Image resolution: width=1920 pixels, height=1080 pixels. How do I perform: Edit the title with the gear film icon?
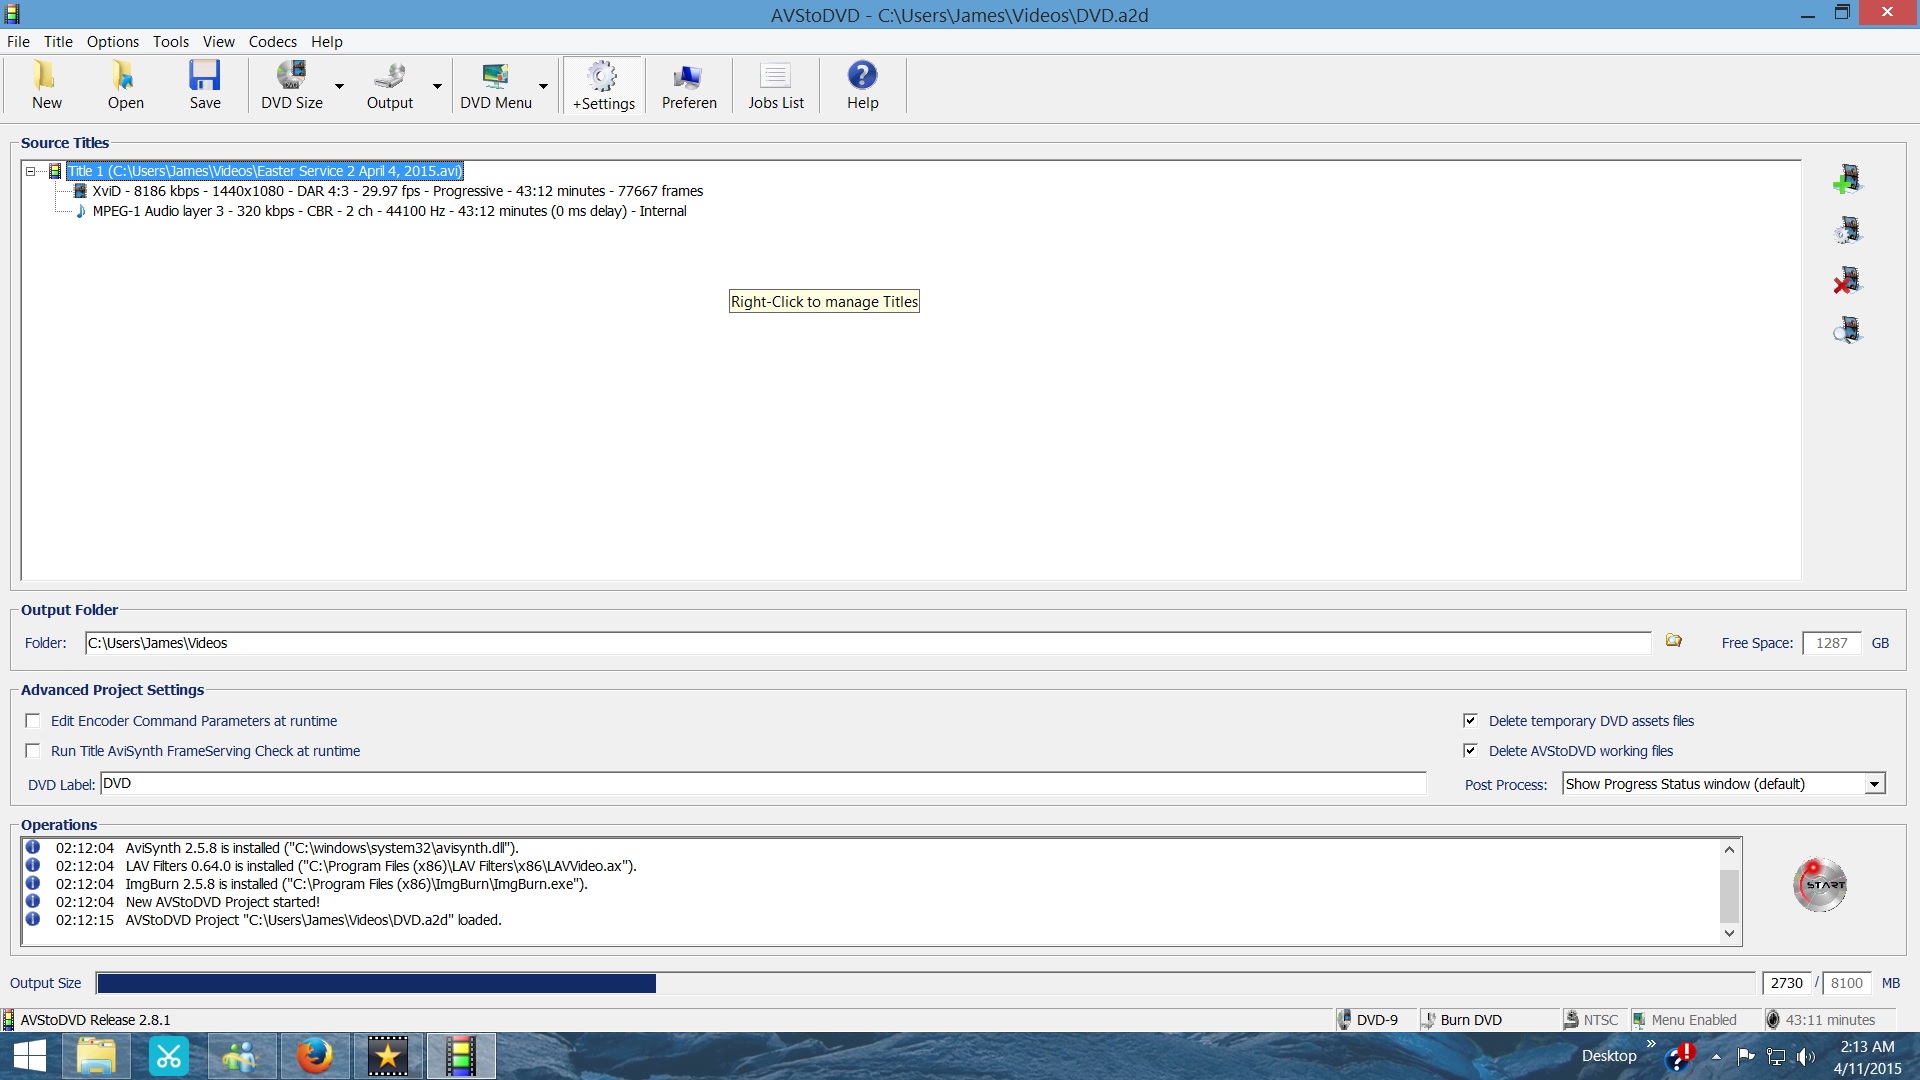point(1847,231)
